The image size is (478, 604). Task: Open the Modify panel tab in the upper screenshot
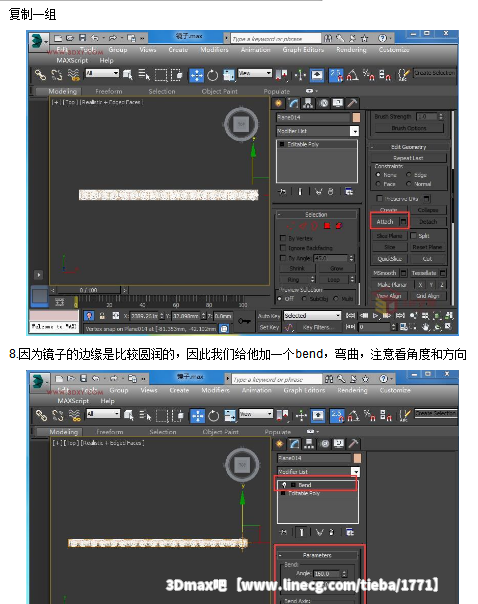click(x=293, y=103)
